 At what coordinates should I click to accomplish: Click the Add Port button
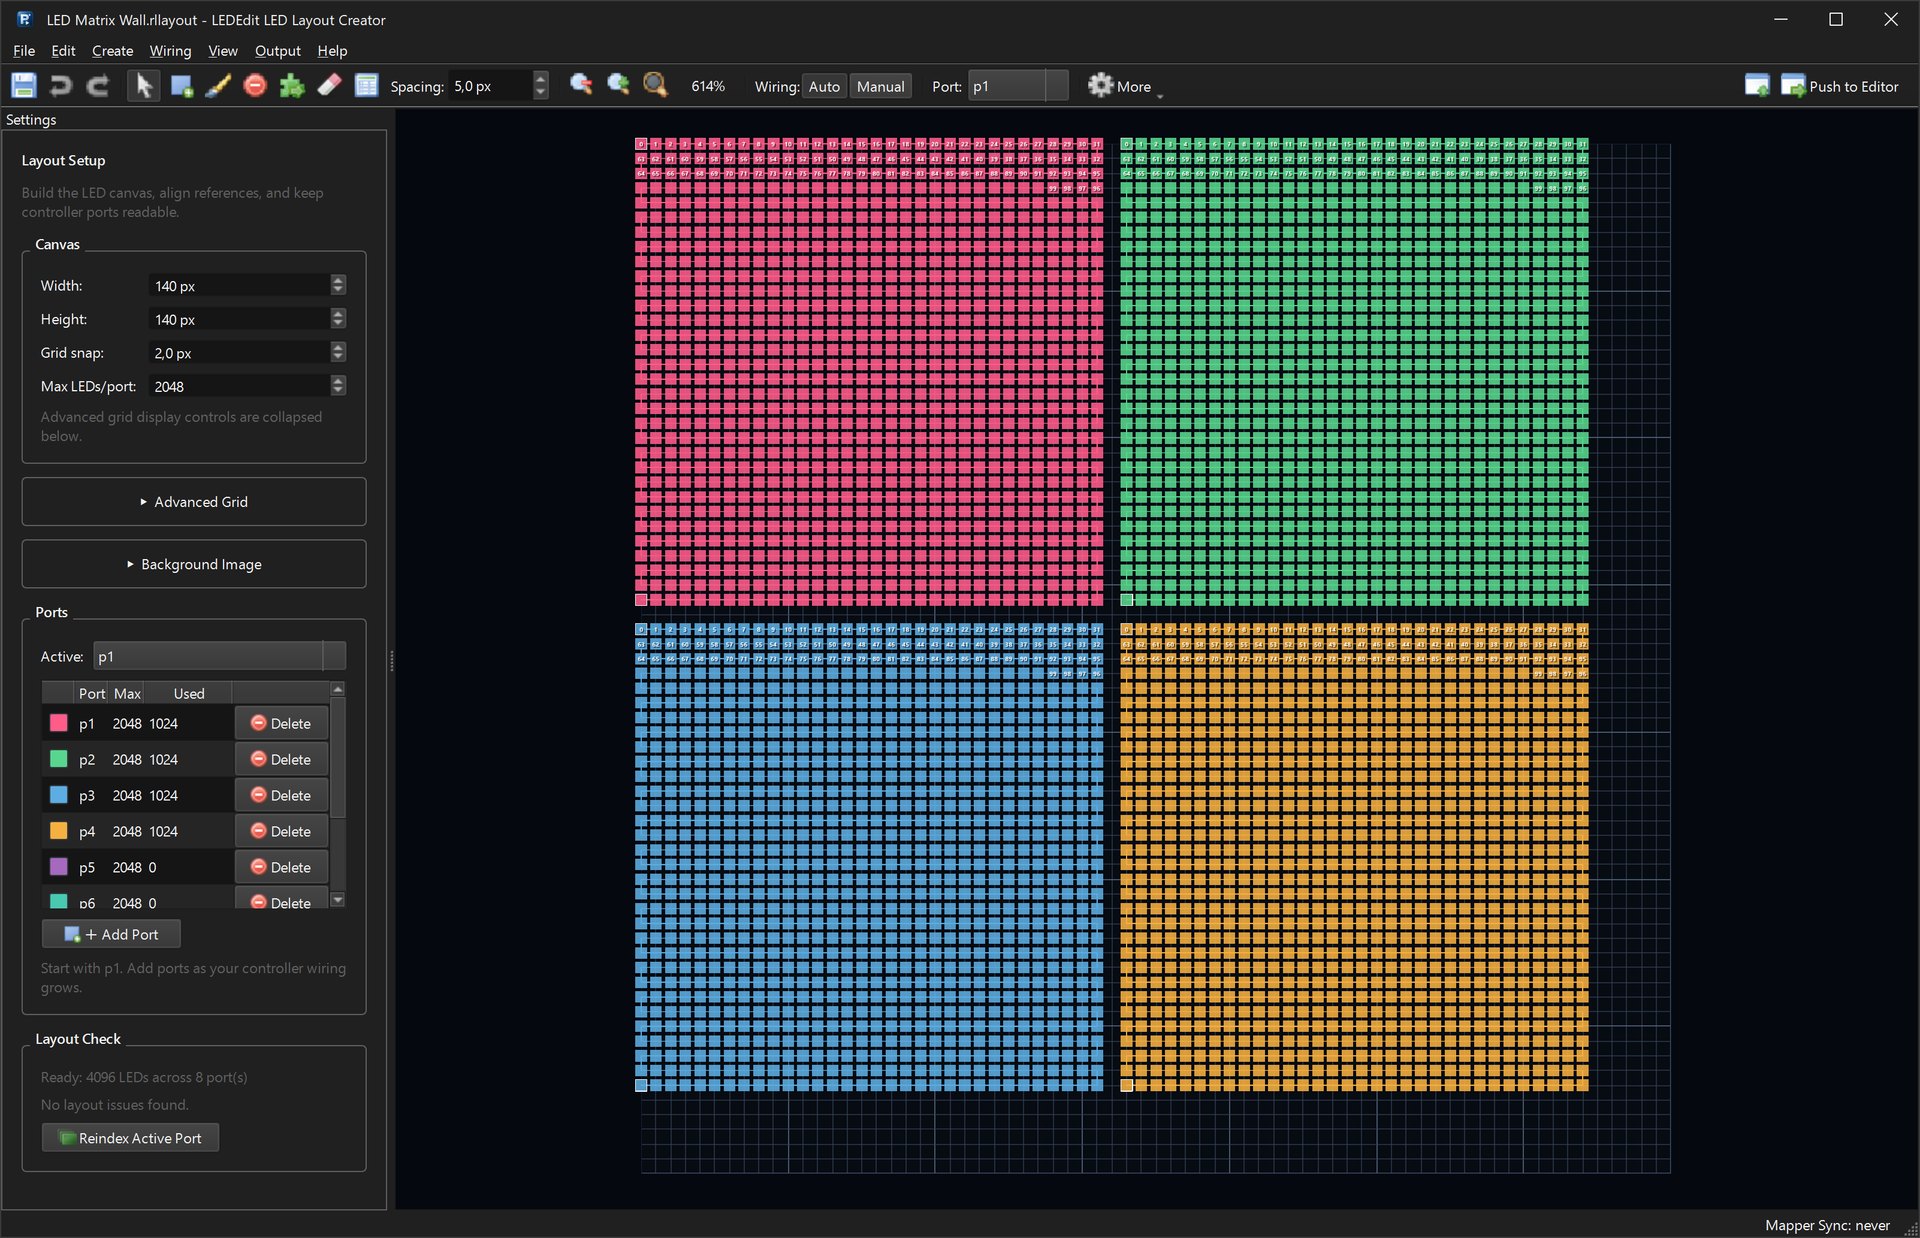111,934
